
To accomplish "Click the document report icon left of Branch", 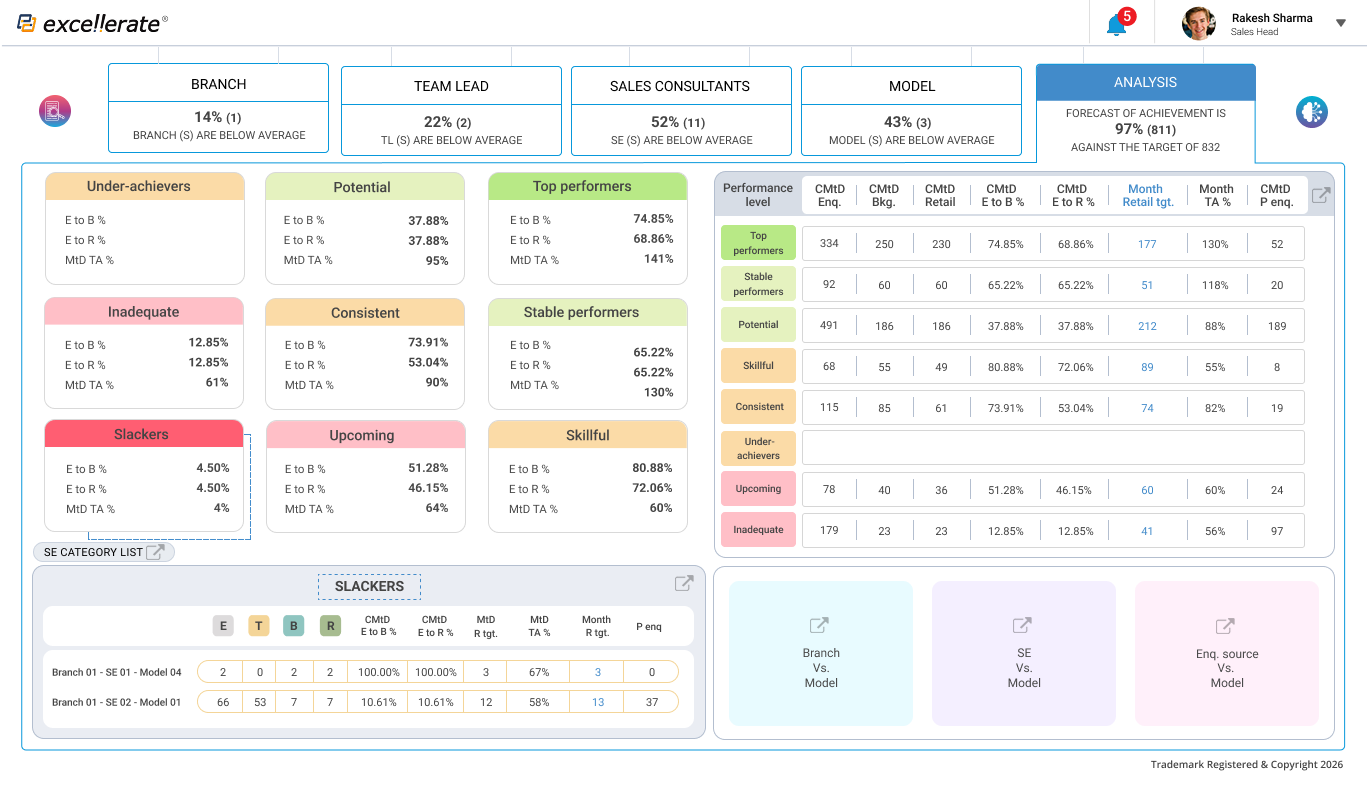I will point(54,111).
